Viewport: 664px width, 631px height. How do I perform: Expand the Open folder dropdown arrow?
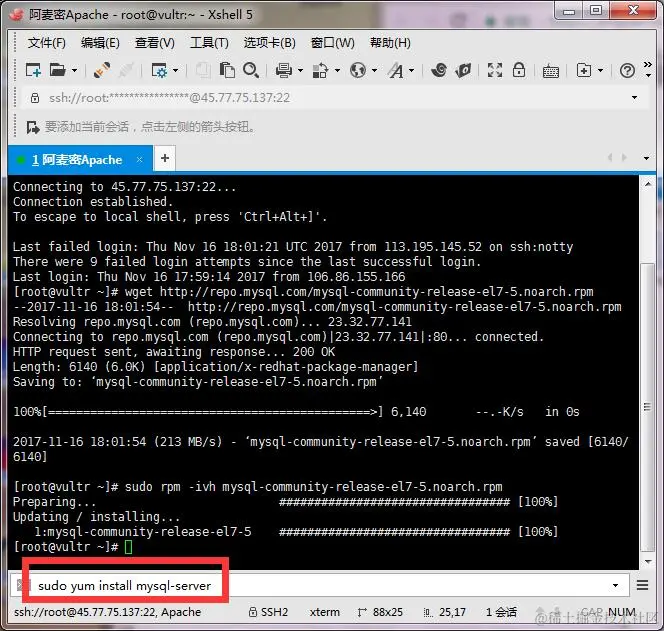(x=74, y=70)
